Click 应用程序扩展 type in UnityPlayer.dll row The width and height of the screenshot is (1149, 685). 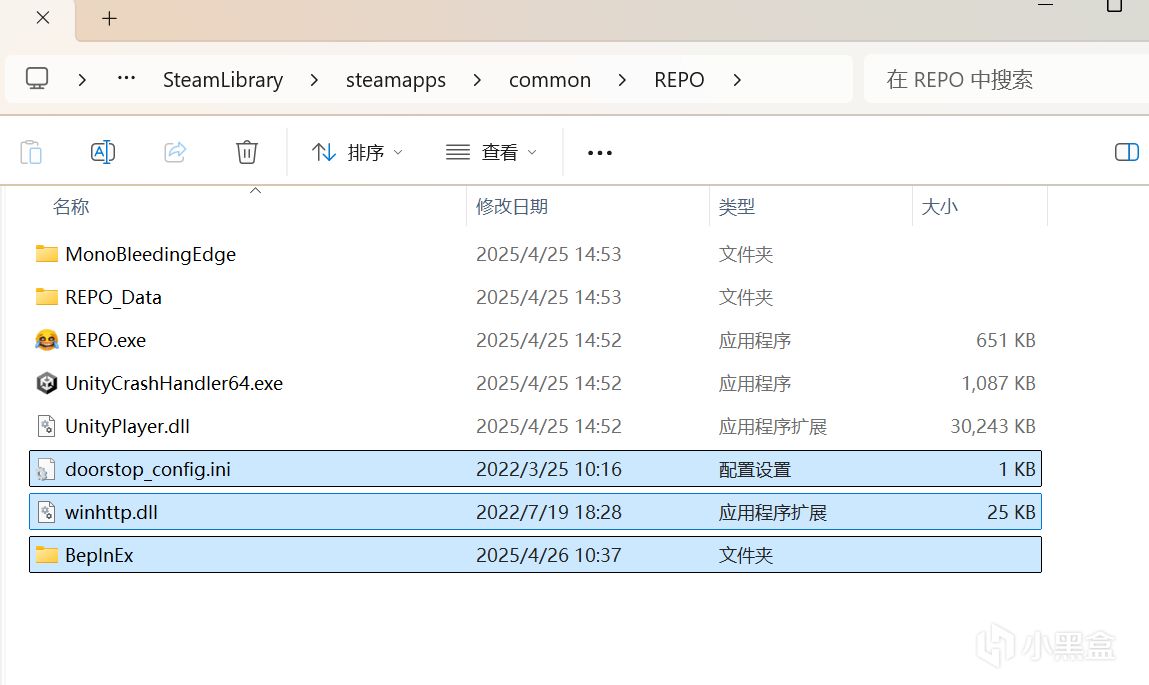772,426
